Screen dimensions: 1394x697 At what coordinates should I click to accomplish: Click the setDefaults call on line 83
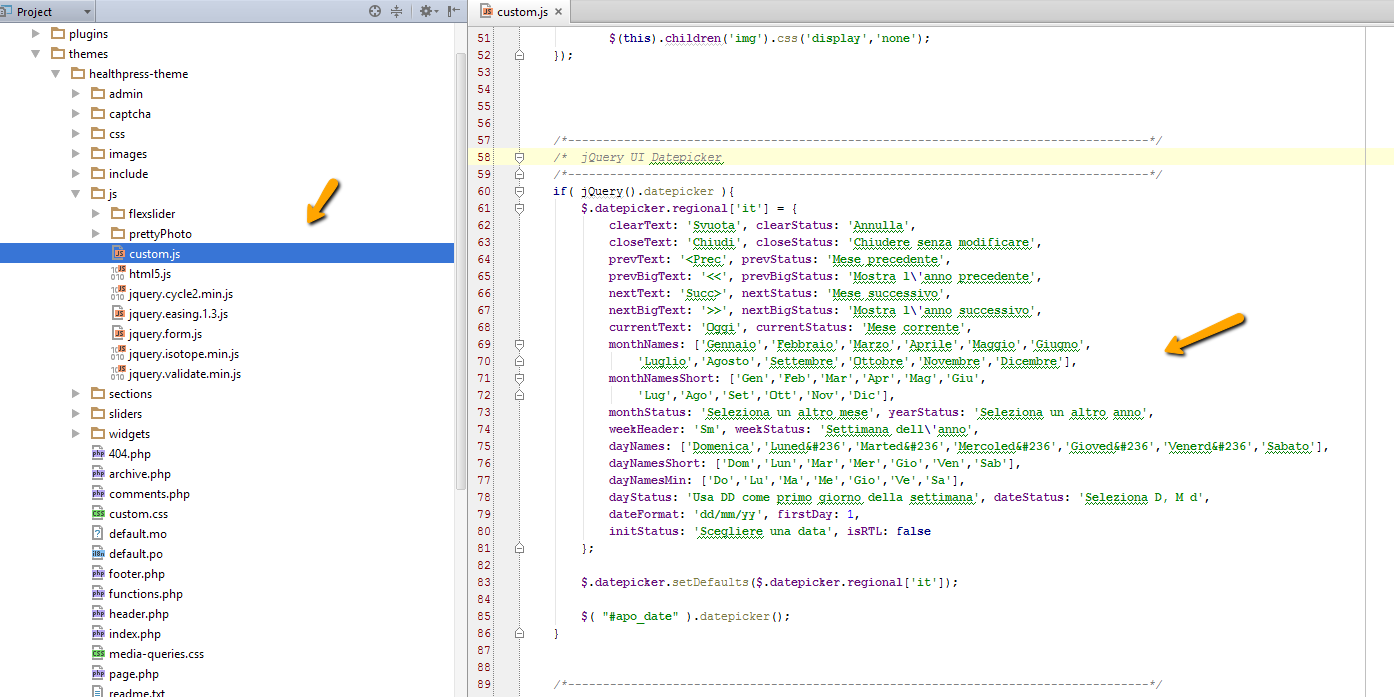click(x=711, y=582)
